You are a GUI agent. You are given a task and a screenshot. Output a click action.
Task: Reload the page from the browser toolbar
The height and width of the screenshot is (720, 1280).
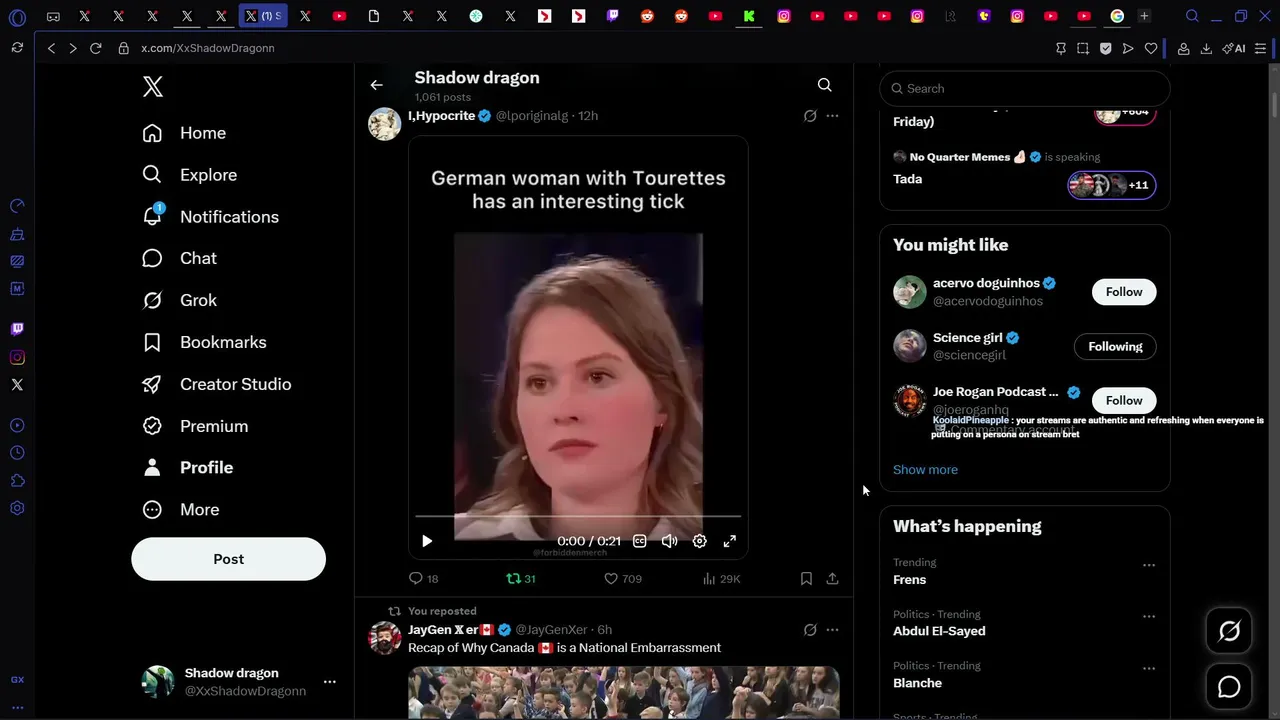click(x=96, y=48)
